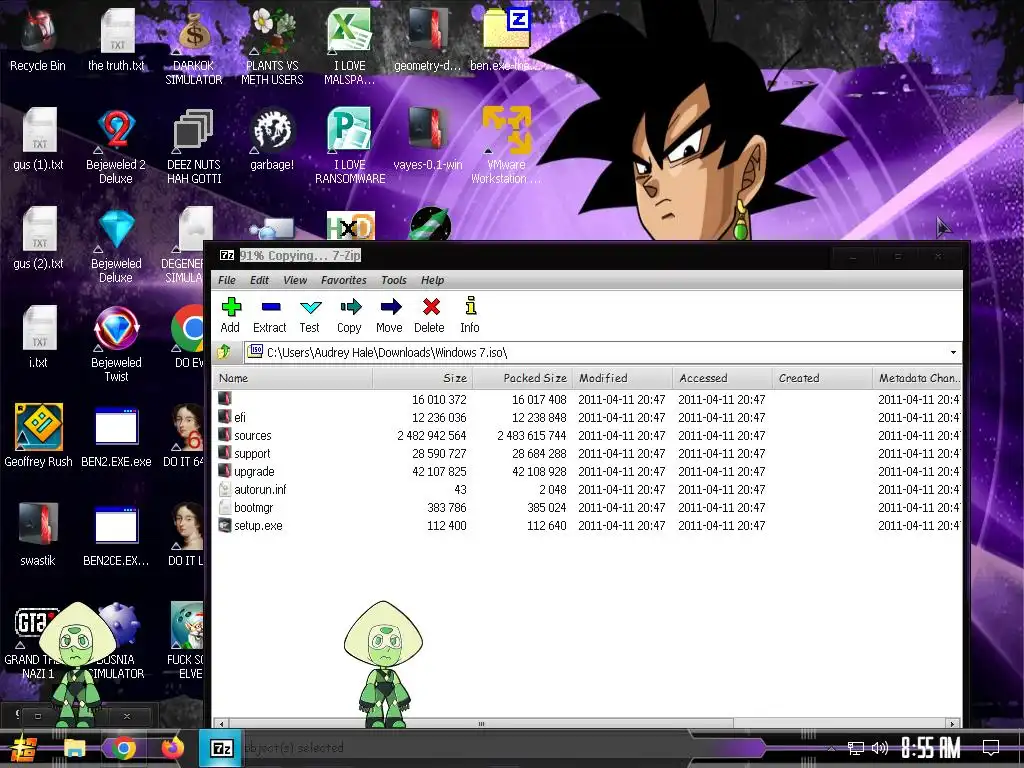Open the File menu
The width and height of the screenshot is (1024, 768).
227,280
